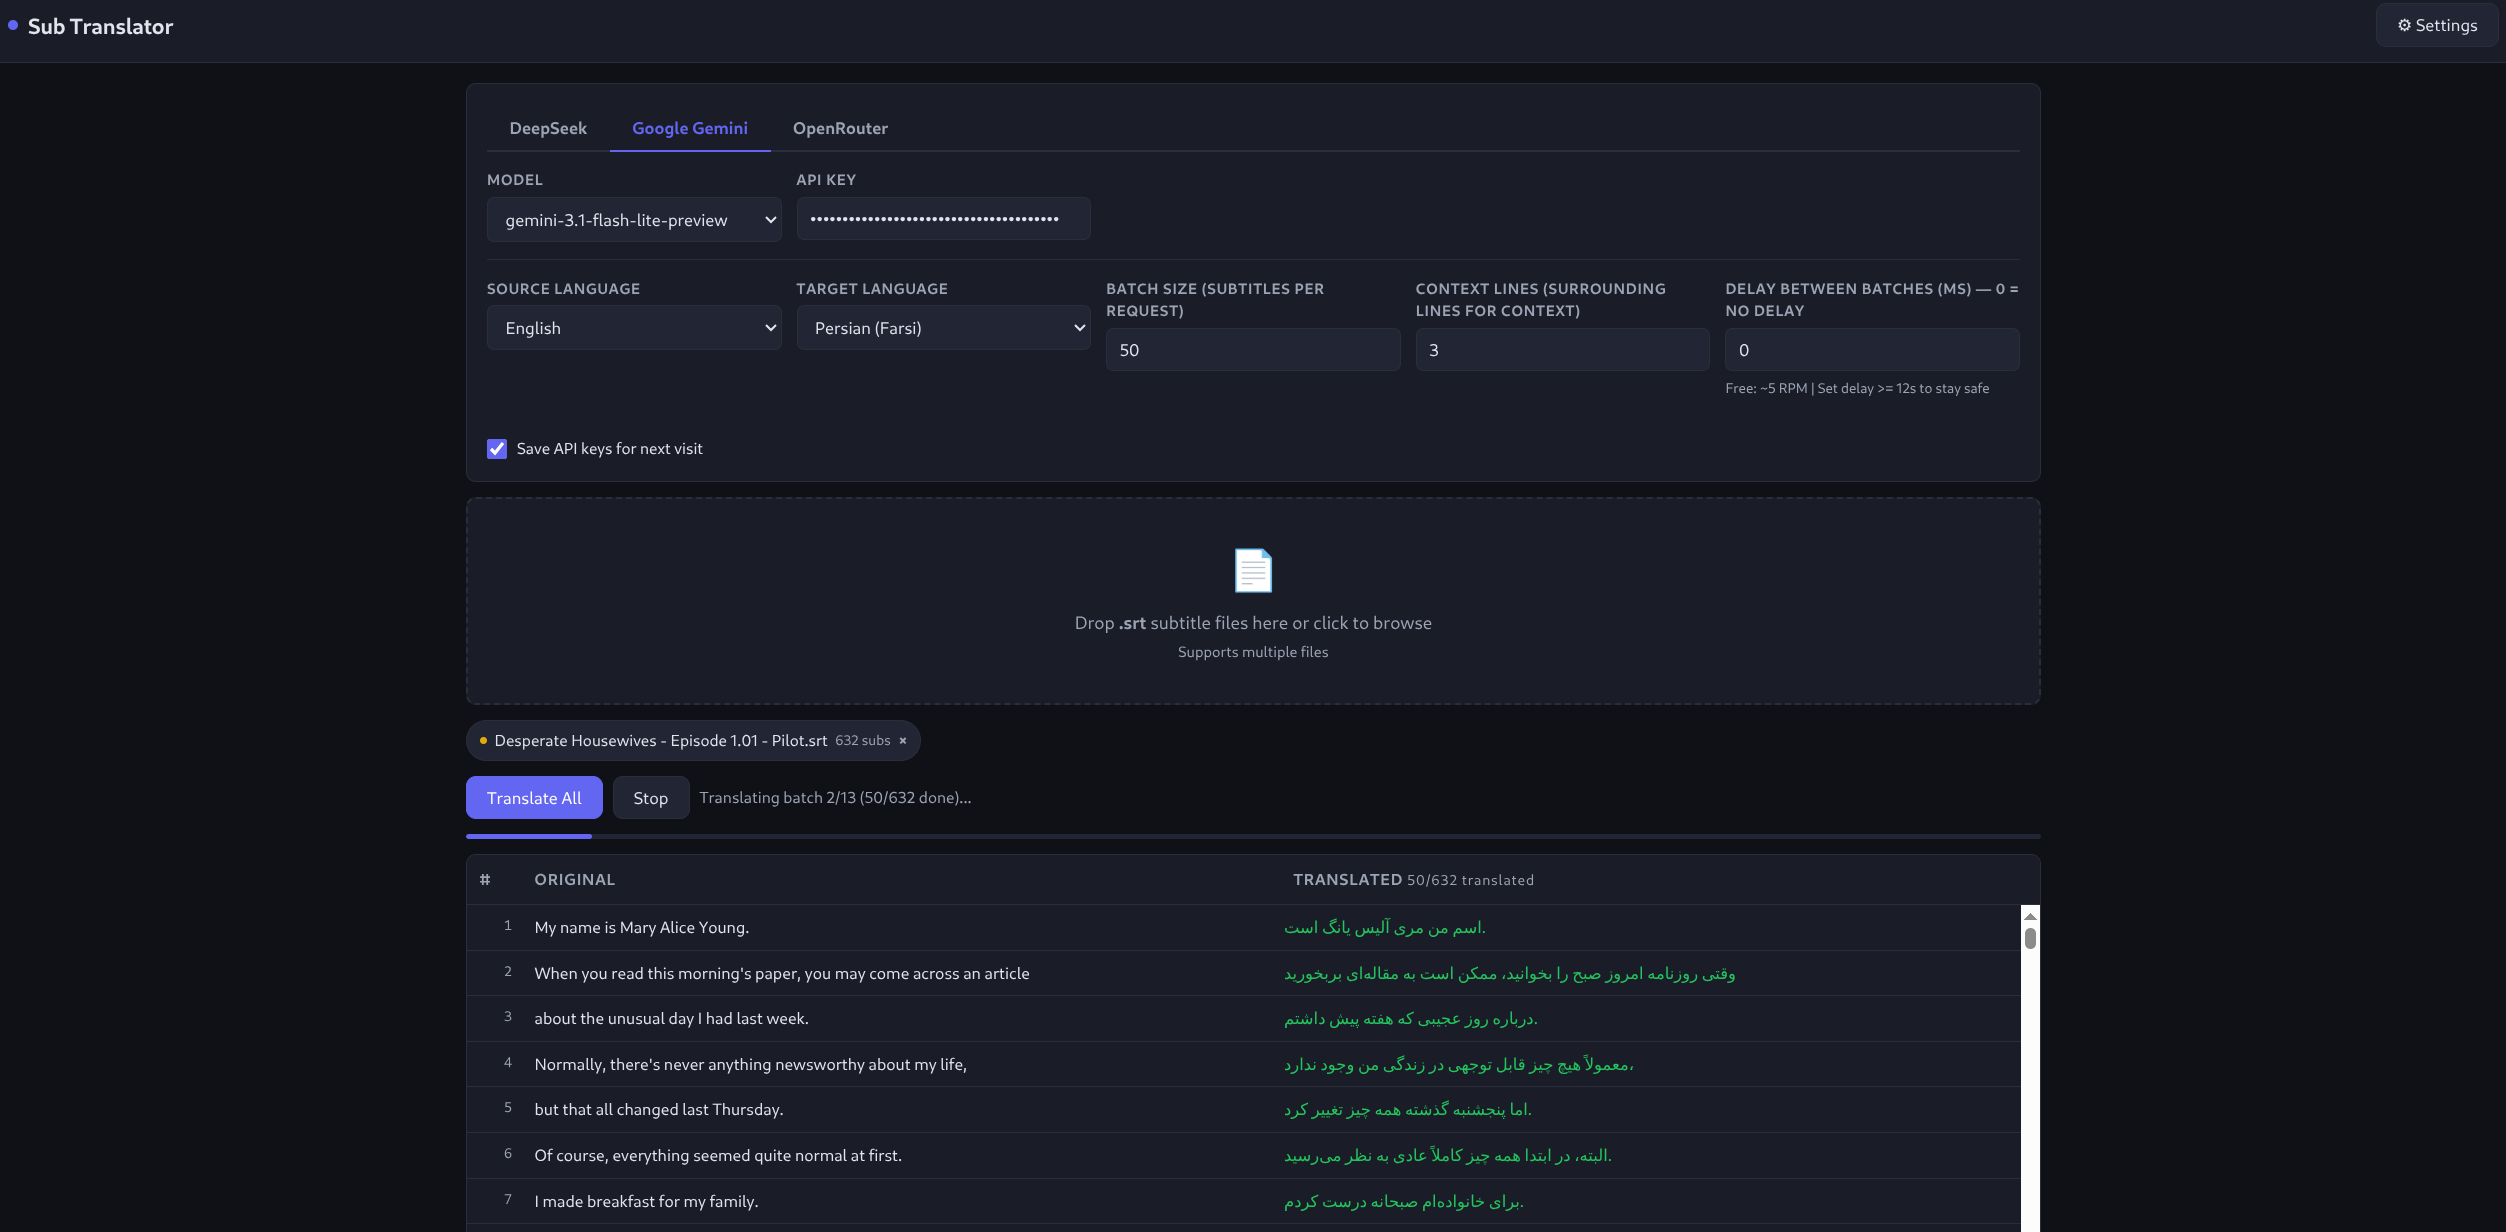Toggle Save API keys for next visit
Viewport: 2506px width, 1232px height.
(497, 449)
